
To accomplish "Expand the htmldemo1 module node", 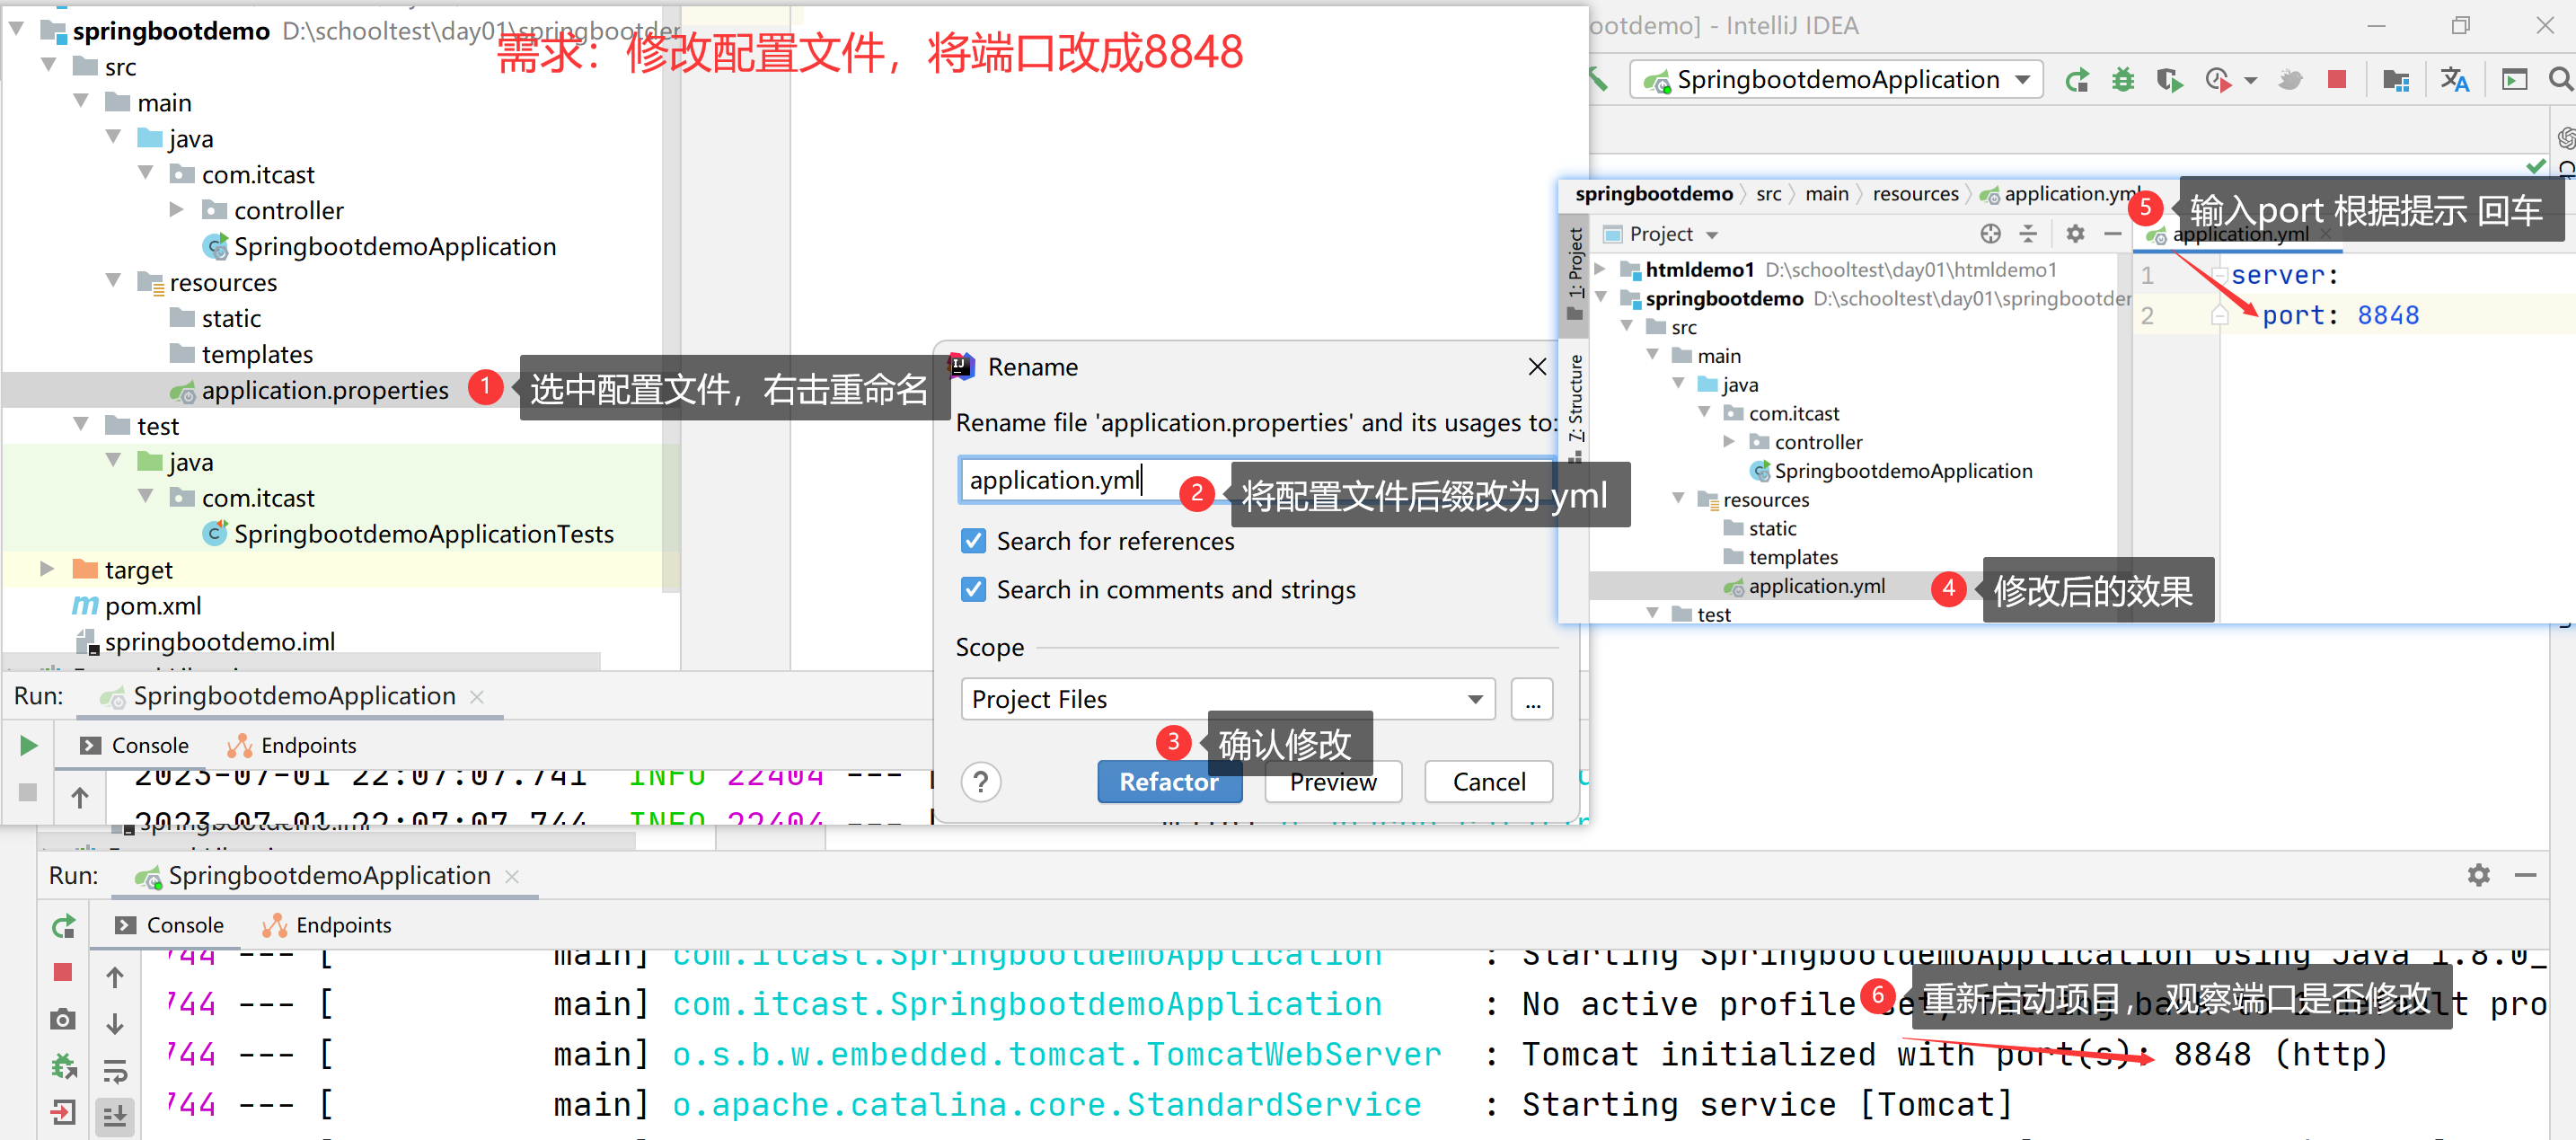I will (x=1600, y=269).
